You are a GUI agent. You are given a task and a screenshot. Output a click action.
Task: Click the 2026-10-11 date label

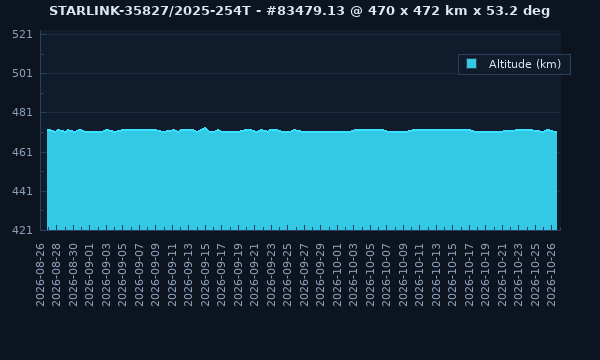pyautogui.click(x=420, y=274)
